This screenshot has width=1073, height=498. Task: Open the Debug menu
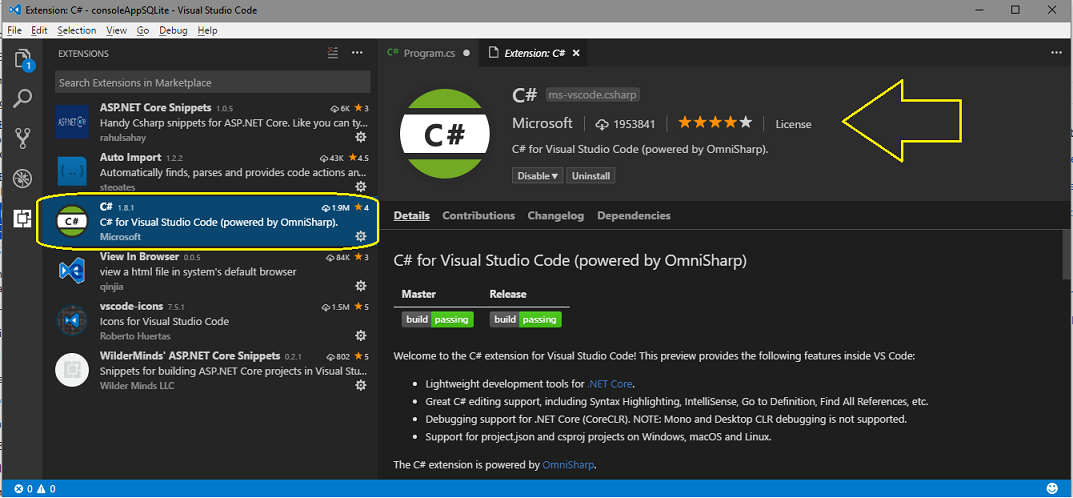tap(173, 31)
